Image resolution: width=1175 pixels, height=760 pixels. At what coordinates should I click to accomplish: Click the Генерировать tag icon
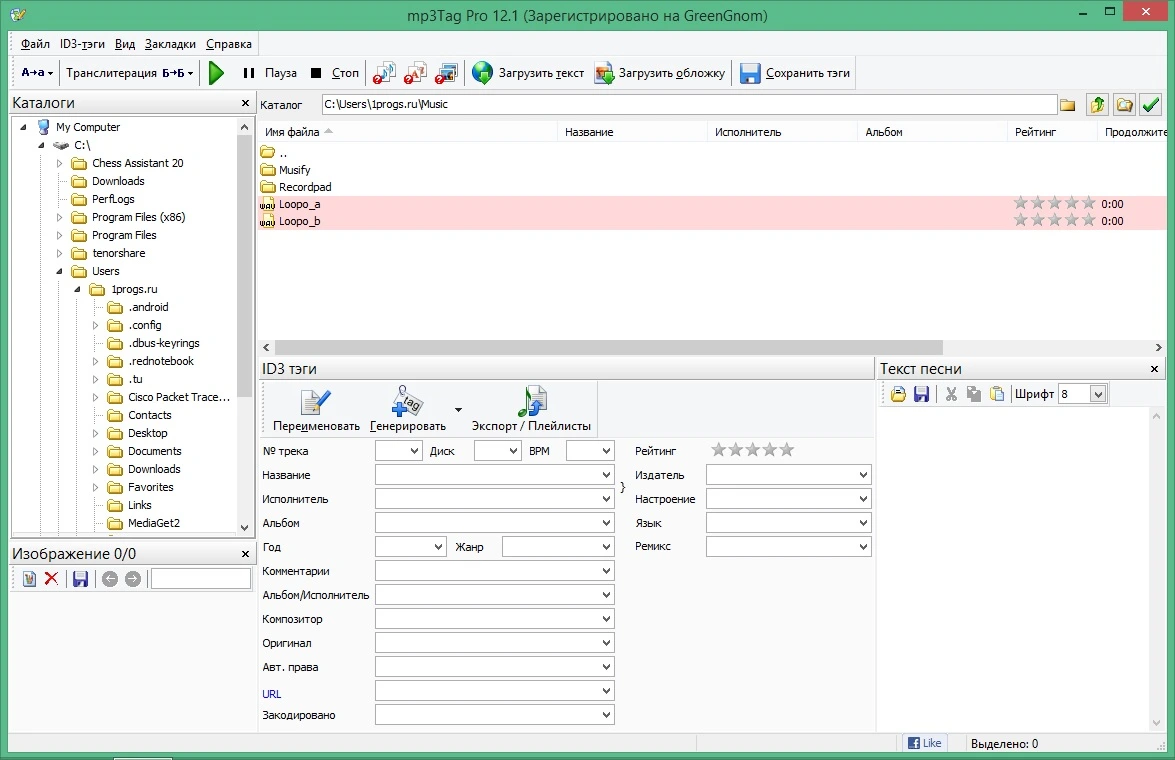pos(407,401)
